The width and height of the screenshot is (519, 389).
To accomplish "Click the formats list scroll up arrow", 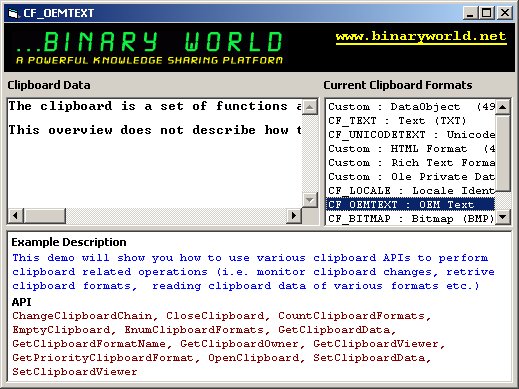I will click(503, 107).
